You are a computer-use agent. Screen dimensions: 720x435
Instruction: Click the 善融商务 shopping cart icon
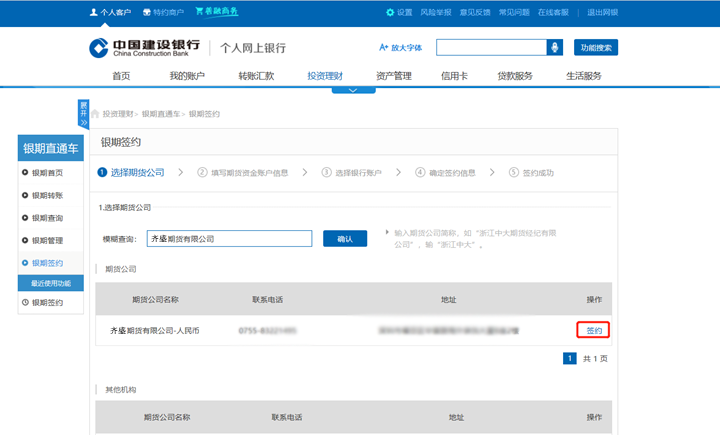click(x=200, y=12)
